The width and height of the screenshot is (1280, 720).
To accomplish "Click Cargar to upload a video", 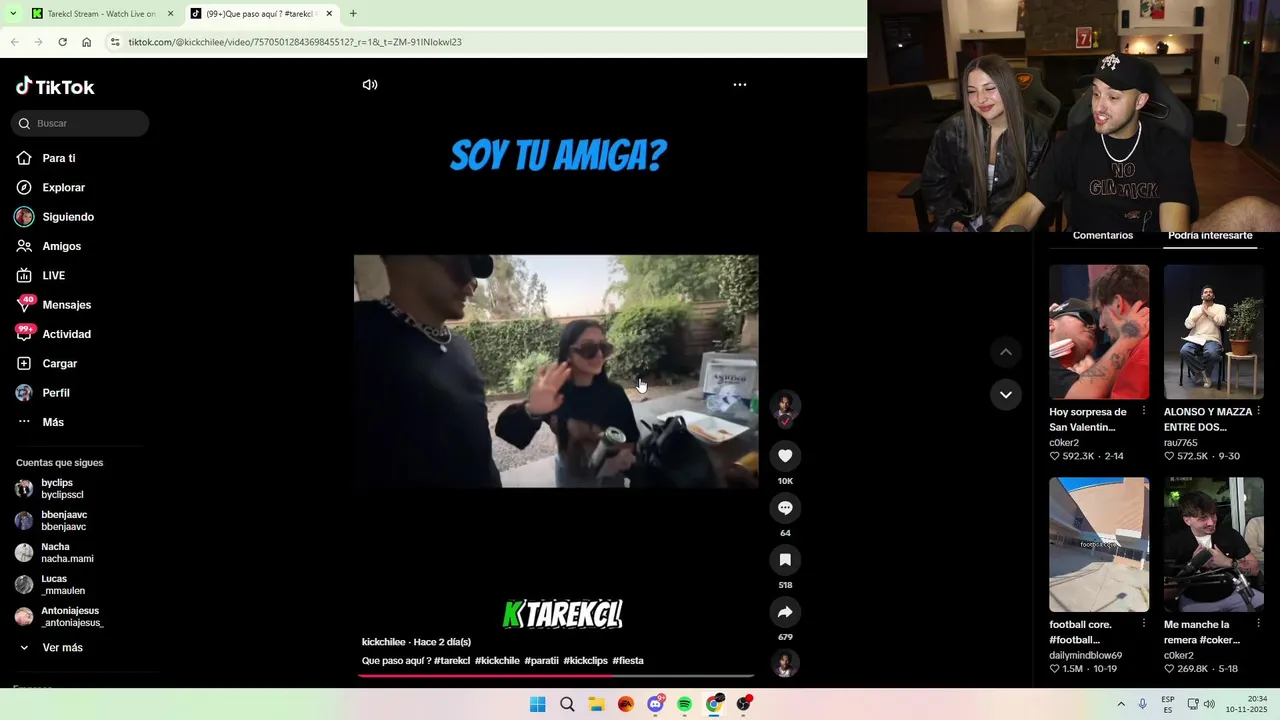I will coord(59,363).
